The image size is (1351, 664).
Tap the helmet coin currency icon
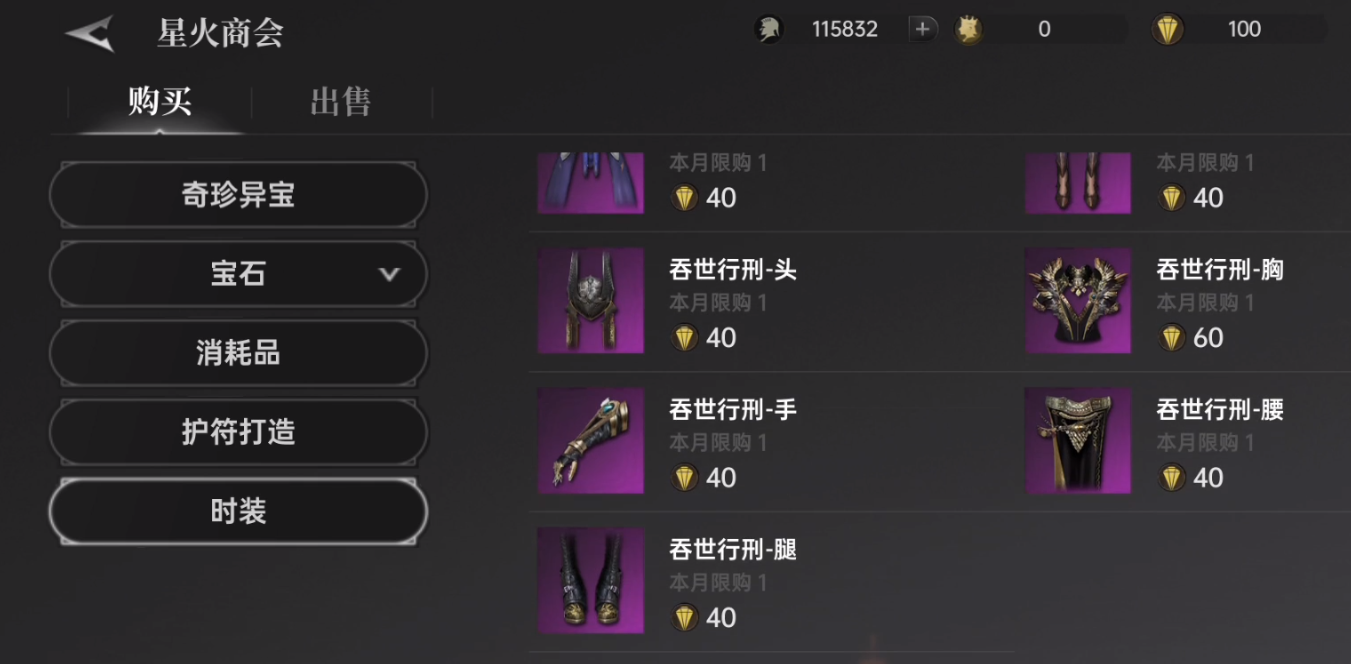(x=768, y=30)
